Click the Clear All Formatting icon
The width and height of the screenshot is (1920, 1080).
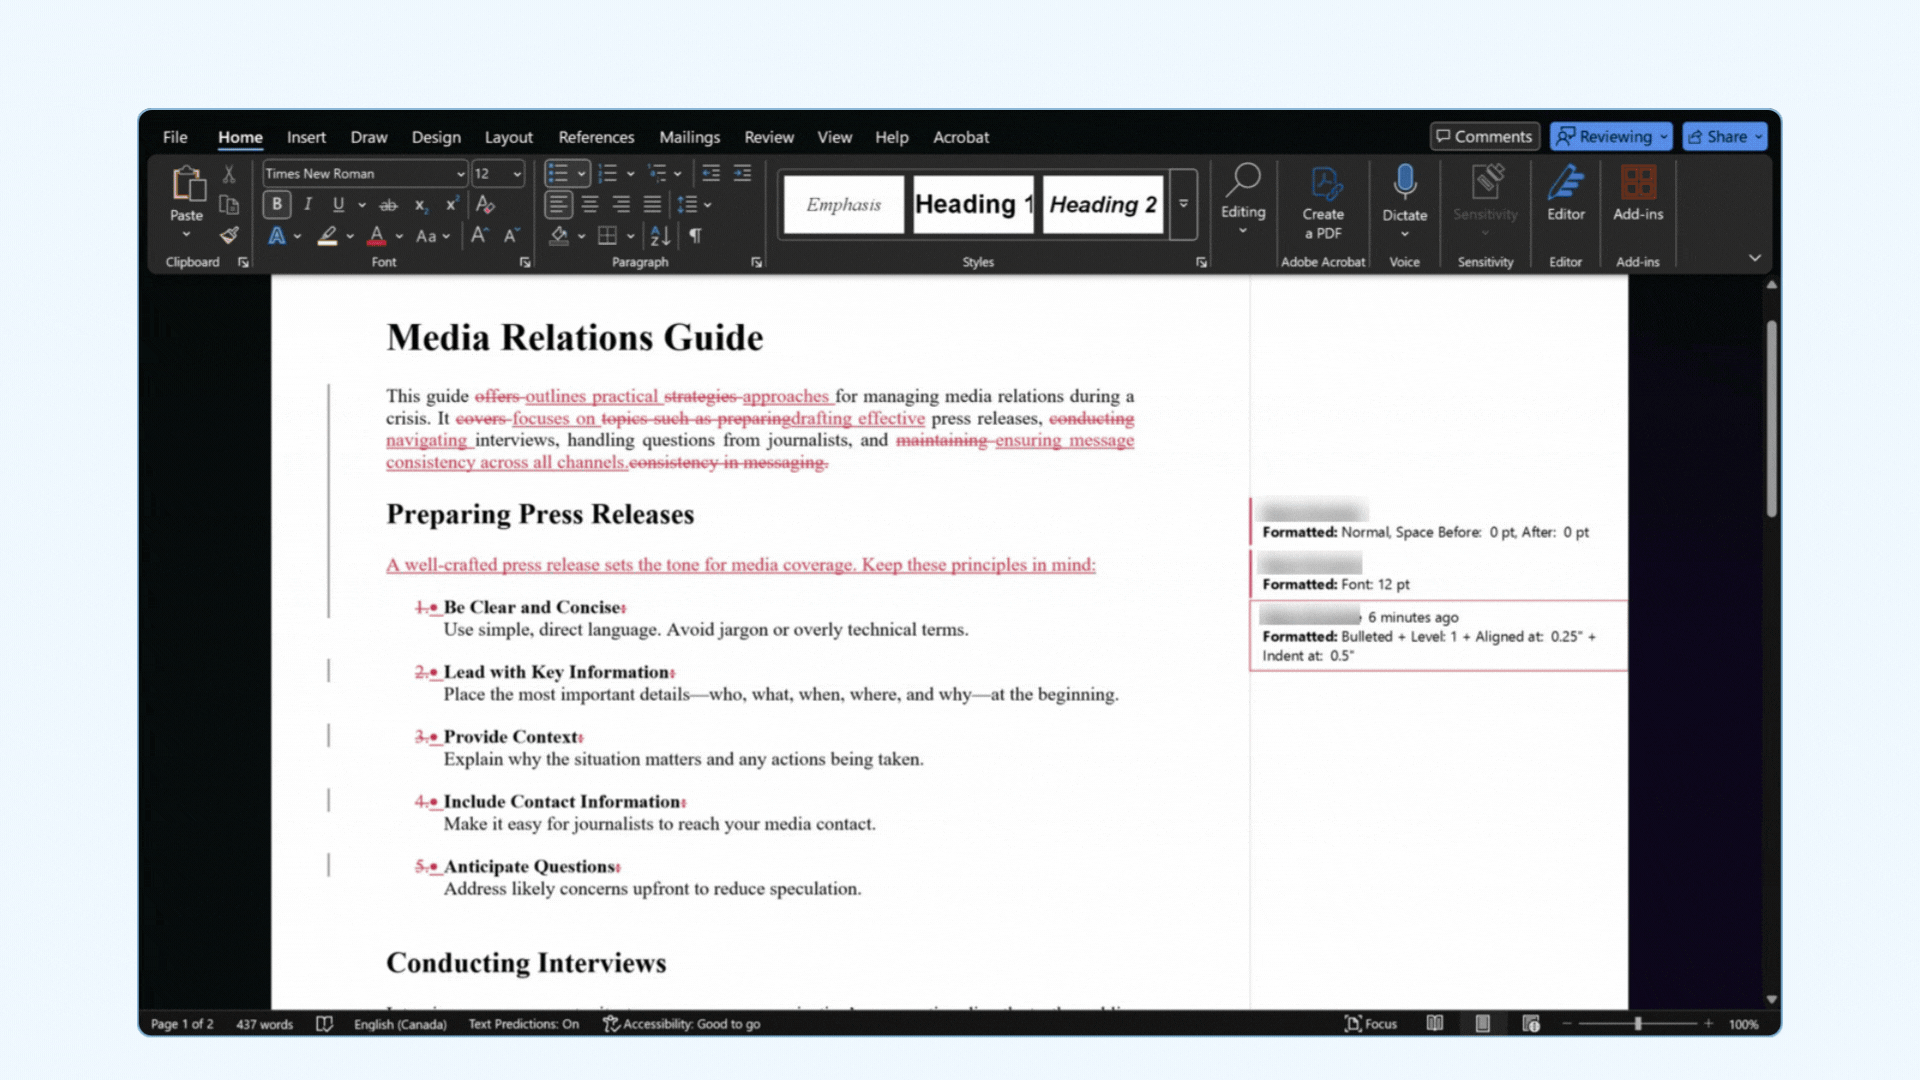[x=485, y=205]
